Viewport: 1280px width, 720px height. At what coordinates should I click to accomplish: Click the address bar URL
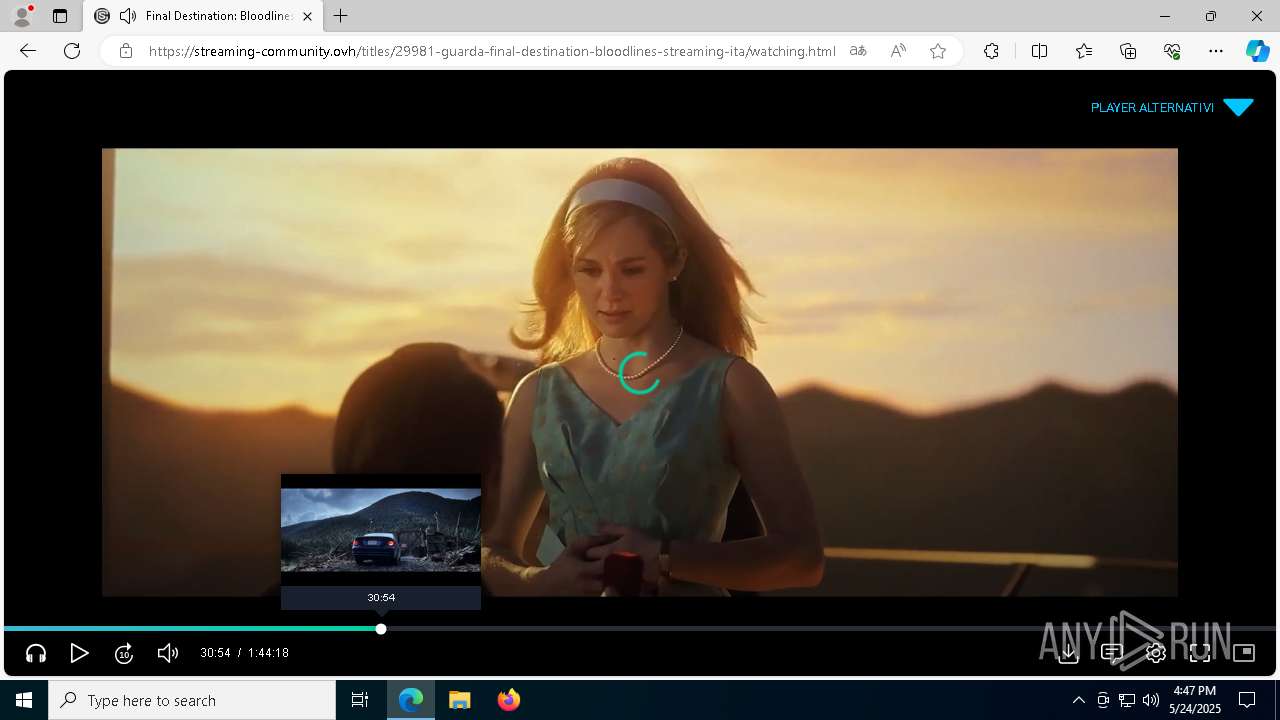(492, 51)
